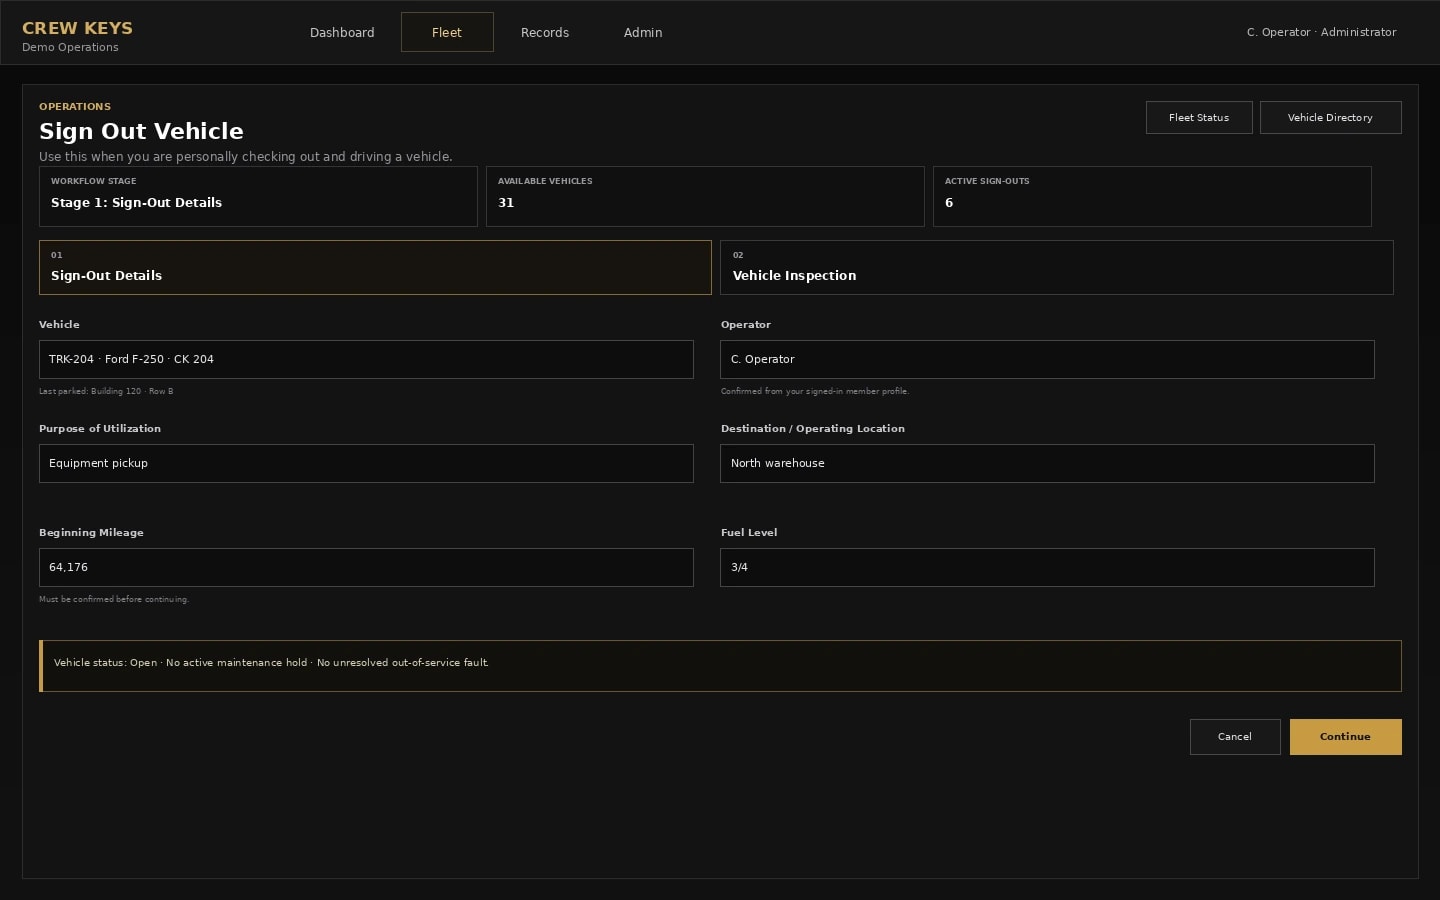1440x900 pixels.
Task: Click "Must be confirmed before continuing" hint
Action: [114, 599]
